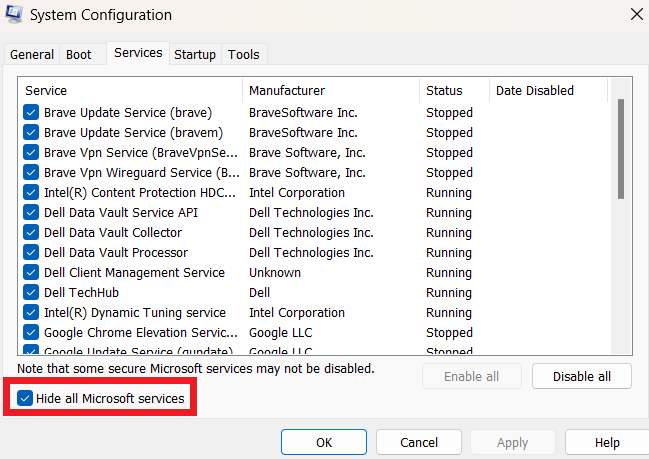Open Help for System Configuration
Viewport: 649px width, 459px height.
pyautogui.click(x=607, y=442)
